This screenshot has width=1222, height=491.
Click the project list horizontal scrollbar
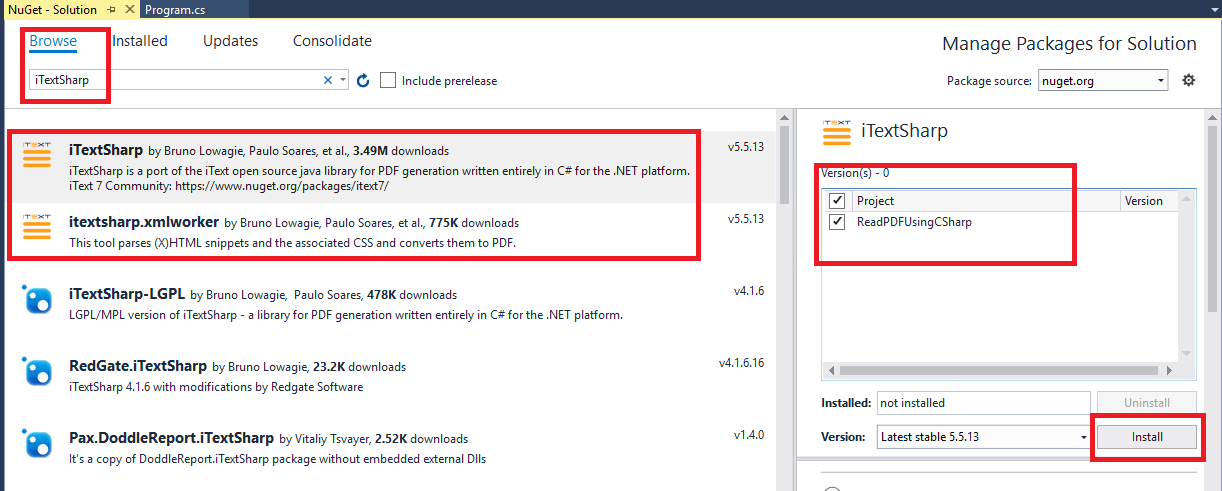point(1002,370)
